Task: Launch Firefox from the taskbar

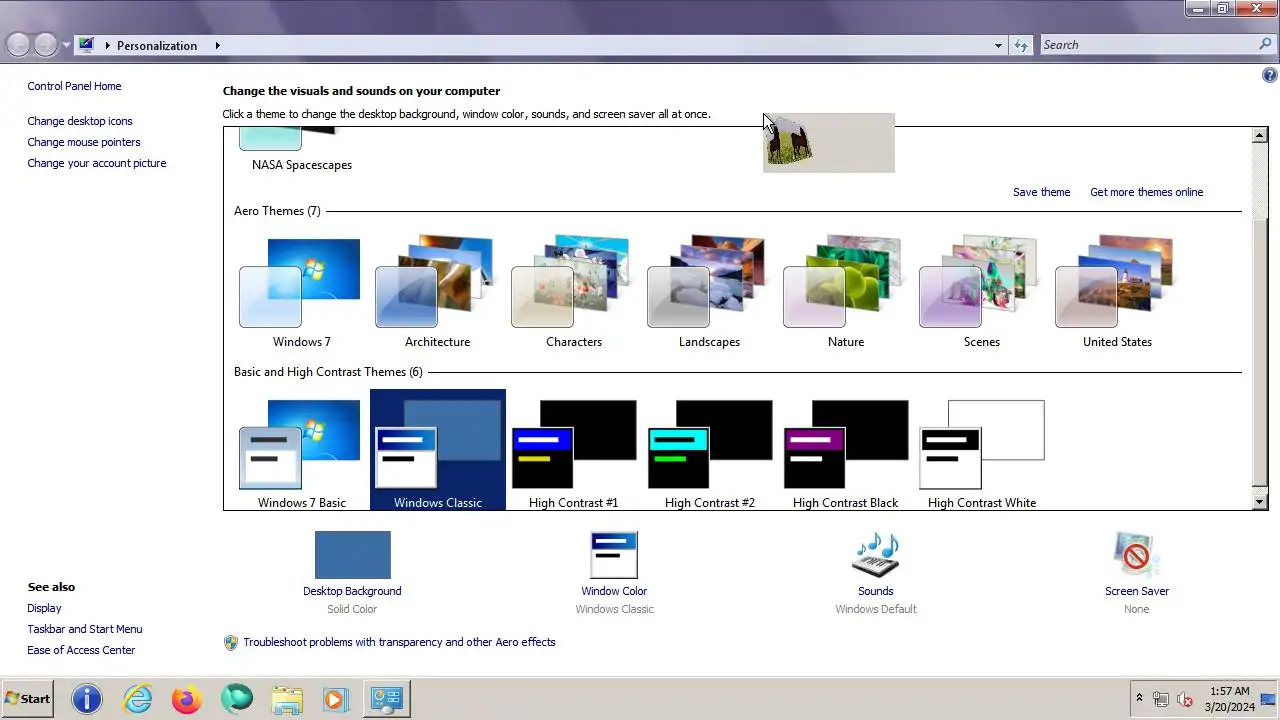Action: (x=187, y=699)
